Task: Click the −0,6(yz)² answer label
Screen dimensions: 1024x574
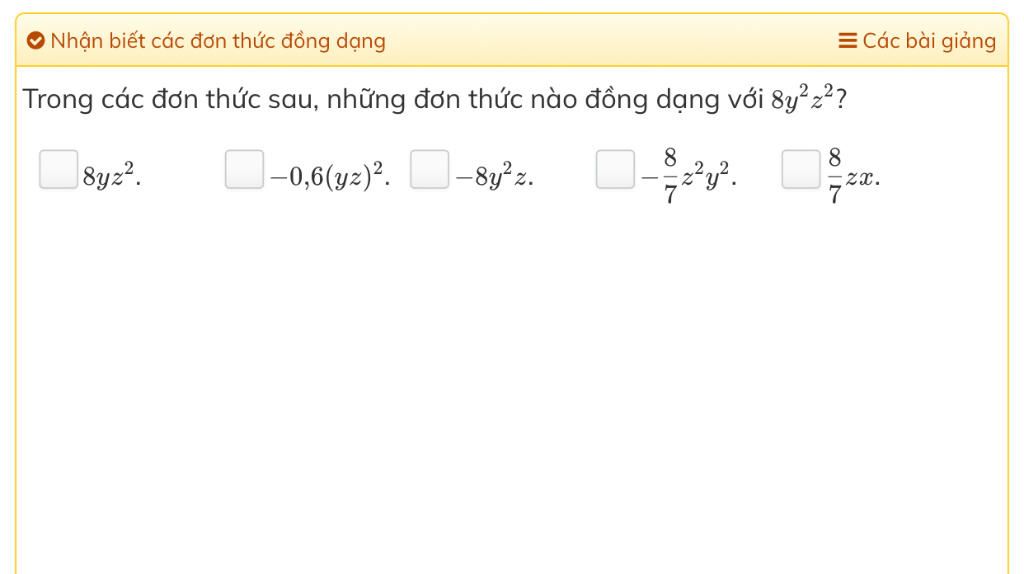Action: coord(330,176)
